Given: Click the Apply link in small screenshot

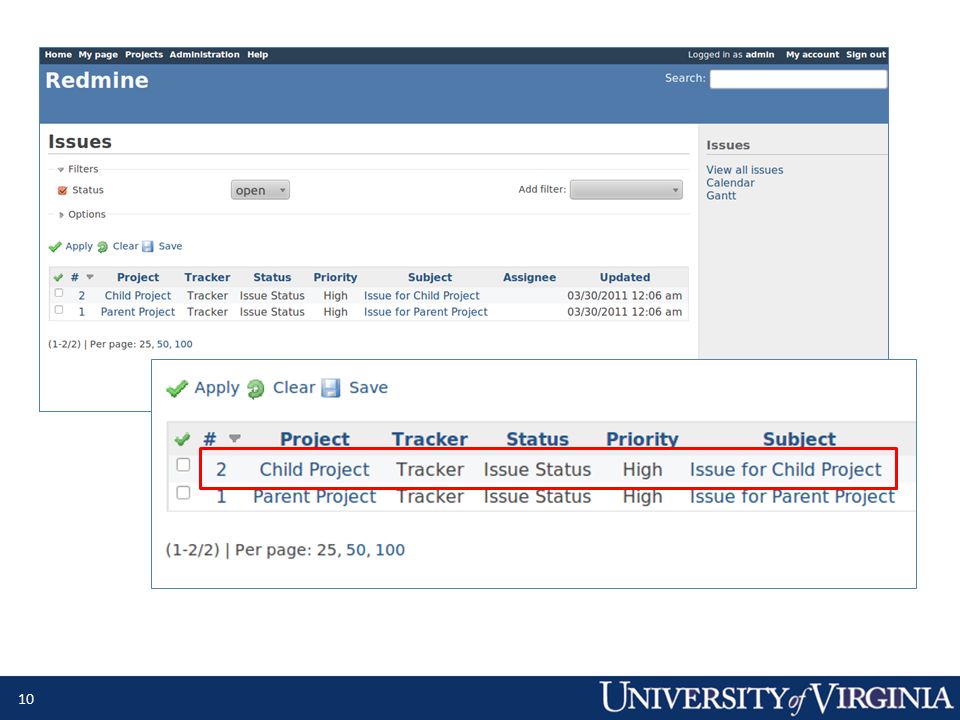Looking at the screenshot, I should 79,246.
